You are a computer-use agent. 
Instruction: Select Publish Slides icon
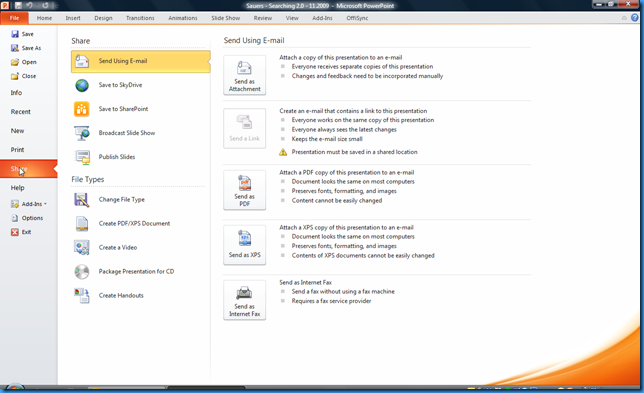coord(82,157)
